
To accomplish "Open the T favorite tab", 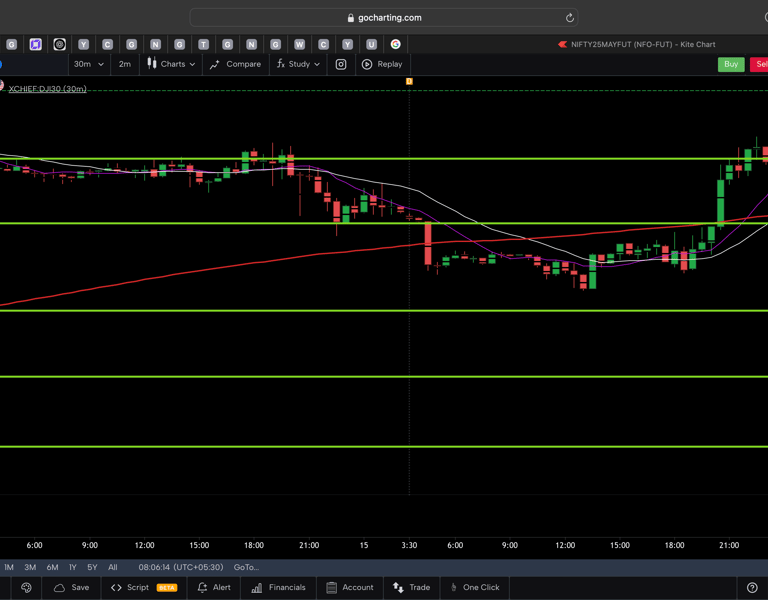I will coord(203,45).
